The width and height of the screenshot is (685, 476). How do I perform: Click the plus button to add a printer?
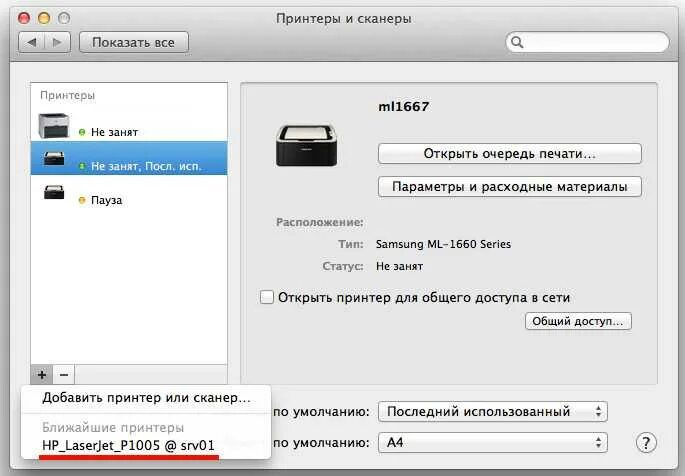(42, 375)
